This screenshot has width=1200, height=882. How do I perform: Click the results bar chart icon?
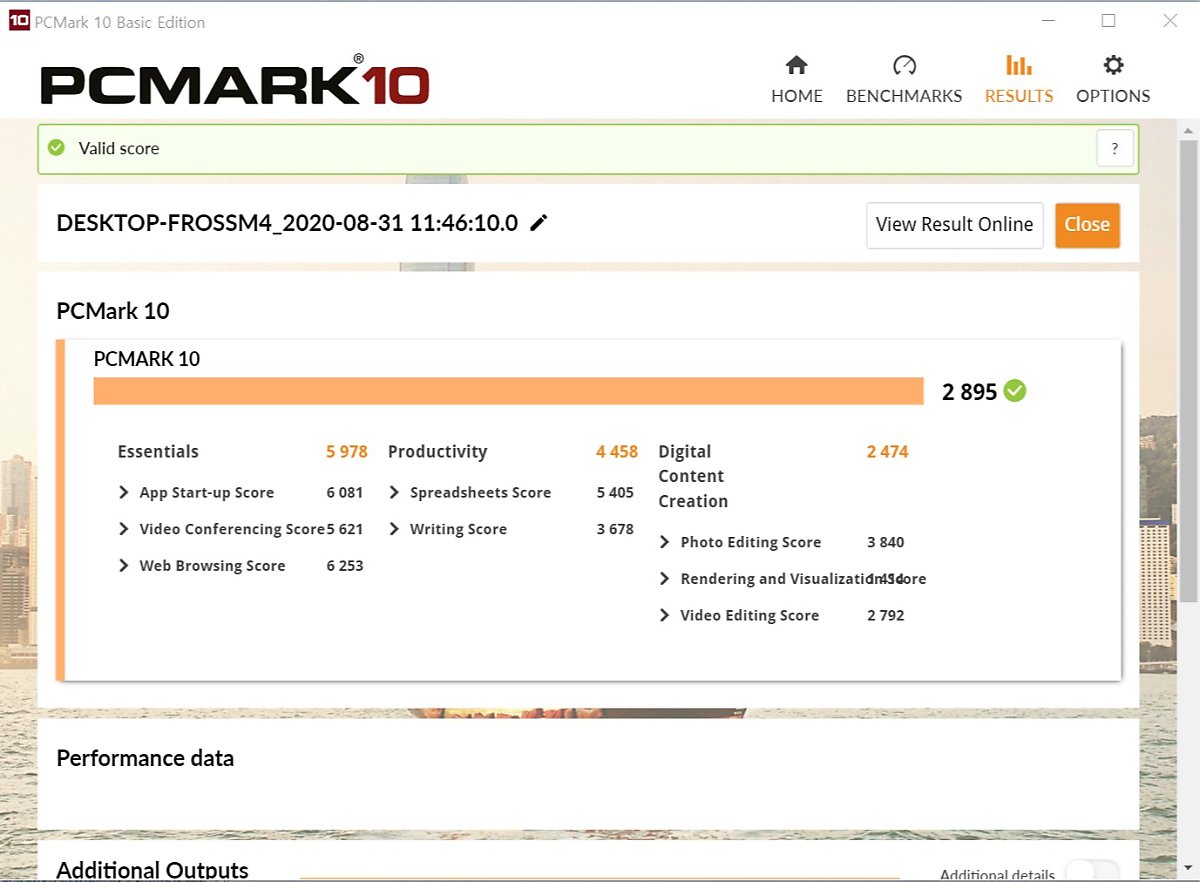pyautogui.click(x=1019, y=66)
